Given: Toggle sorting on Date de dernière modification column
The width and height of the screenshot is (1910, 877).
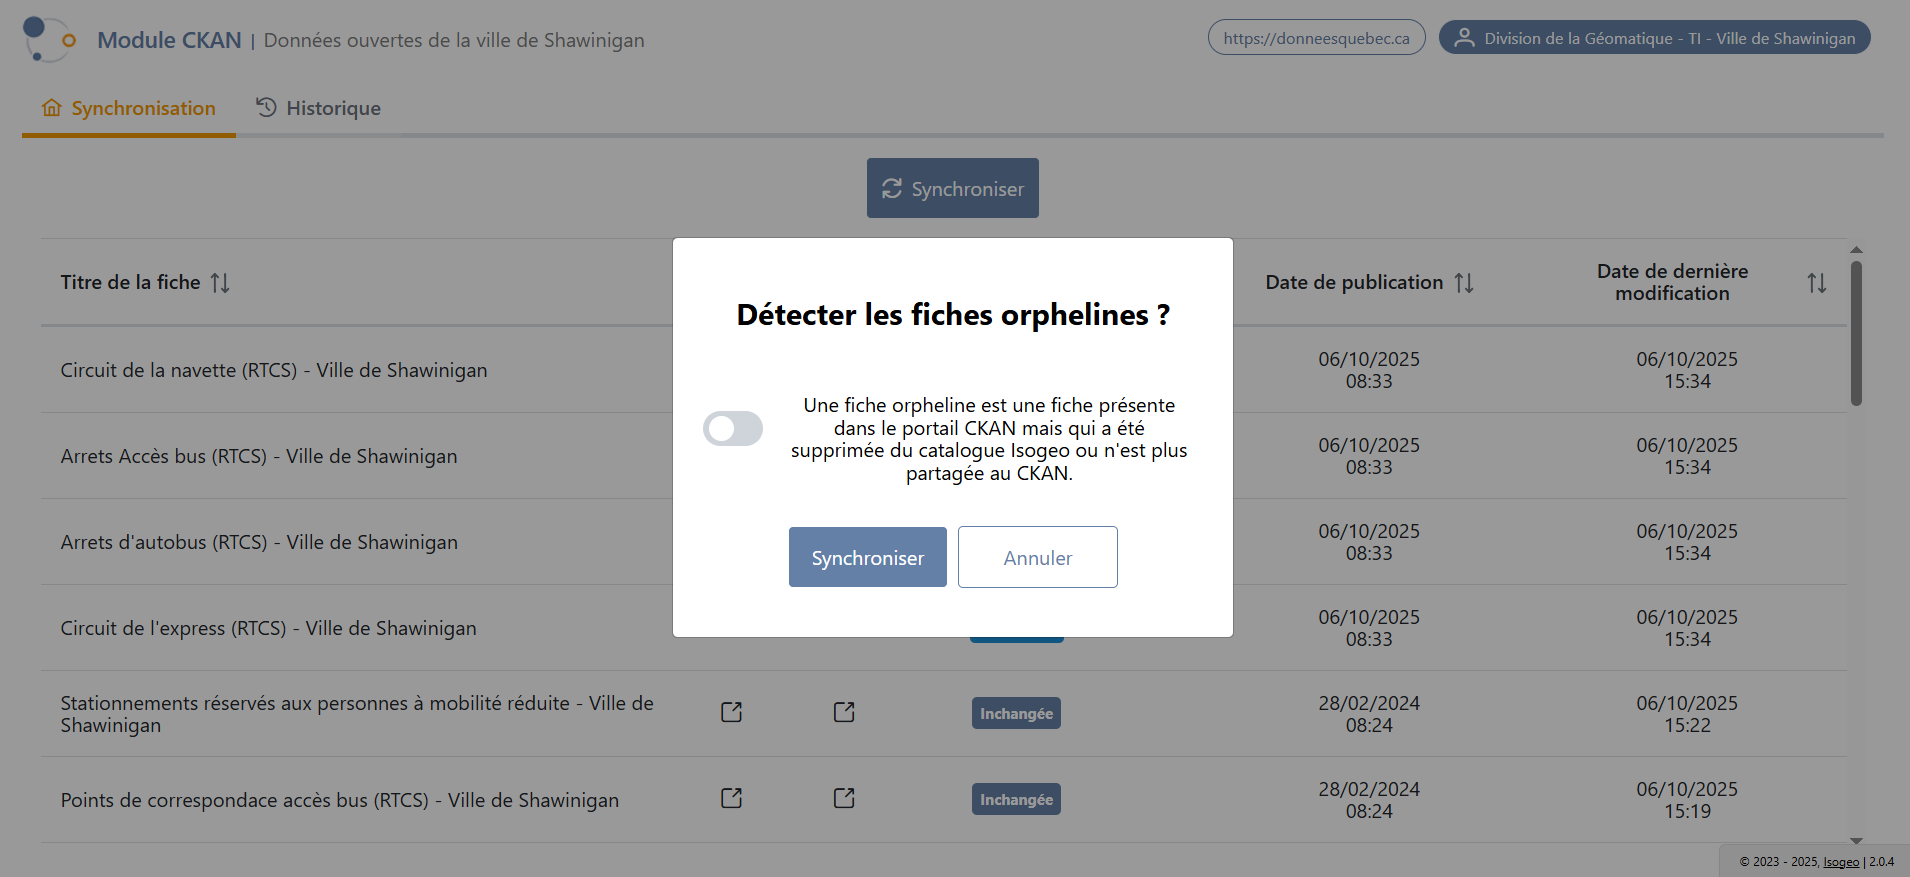Looking at the screenshot, I should [1818, 282].
